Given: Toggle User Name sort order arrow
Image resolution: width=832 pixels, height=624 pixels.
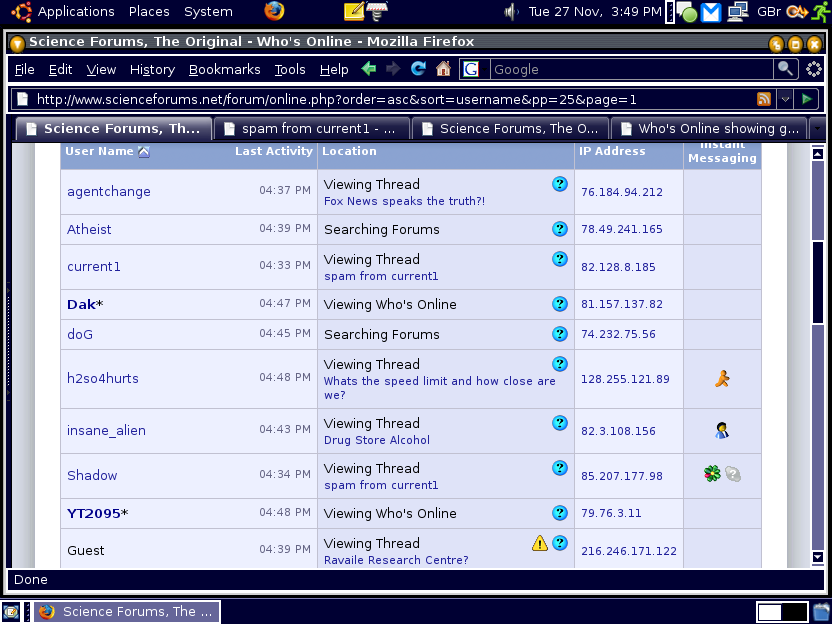Looking at the screenshot, I should tap(143, 152).
